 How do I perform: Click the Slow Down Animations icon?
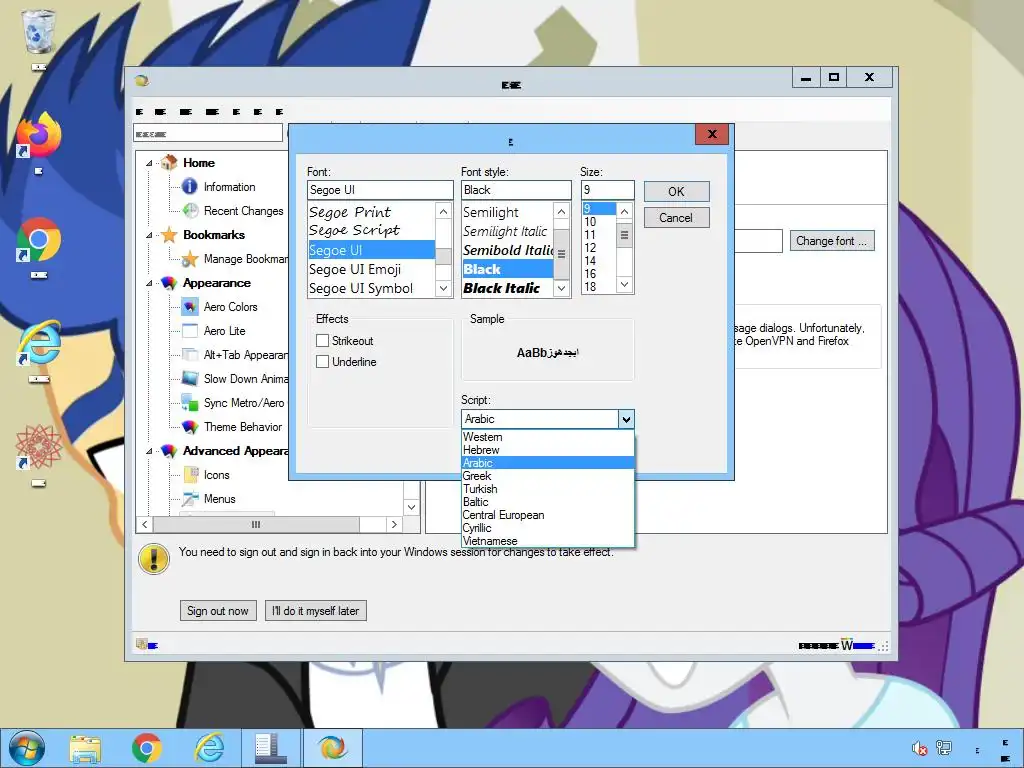(189, 379)
